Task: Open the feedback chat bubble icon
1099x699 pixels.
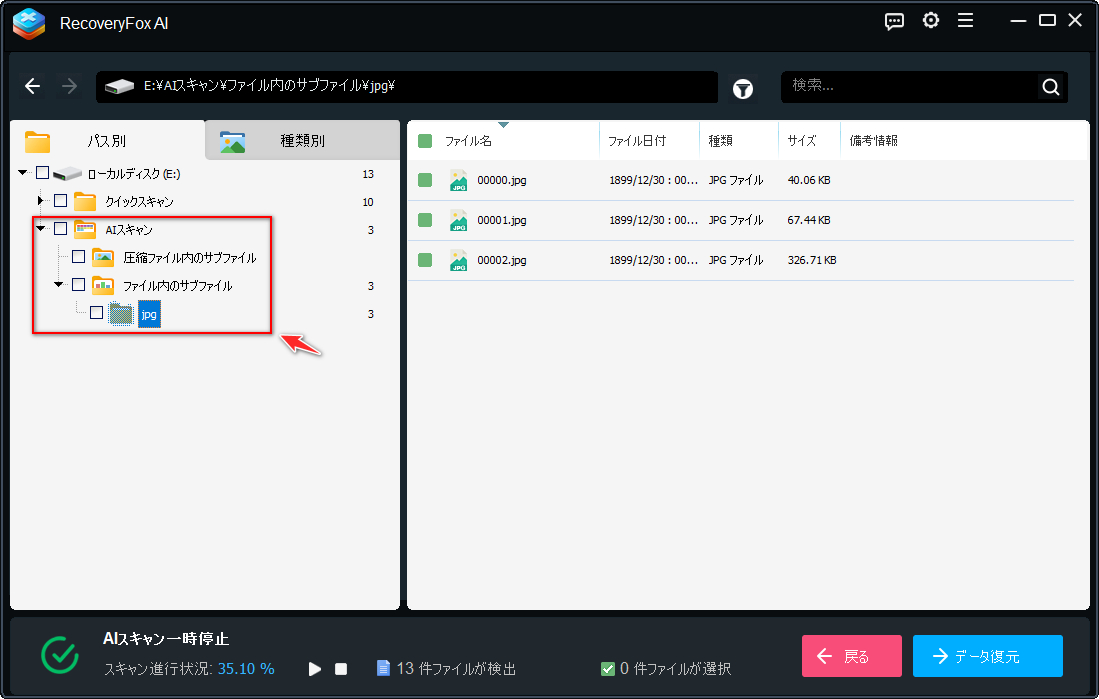Action: (x=894, y=21)
